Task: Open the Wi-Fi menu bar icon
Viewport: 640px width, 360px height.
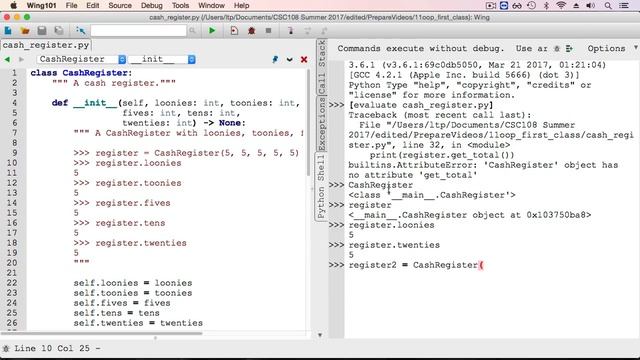Action: [x=561, y=6]
